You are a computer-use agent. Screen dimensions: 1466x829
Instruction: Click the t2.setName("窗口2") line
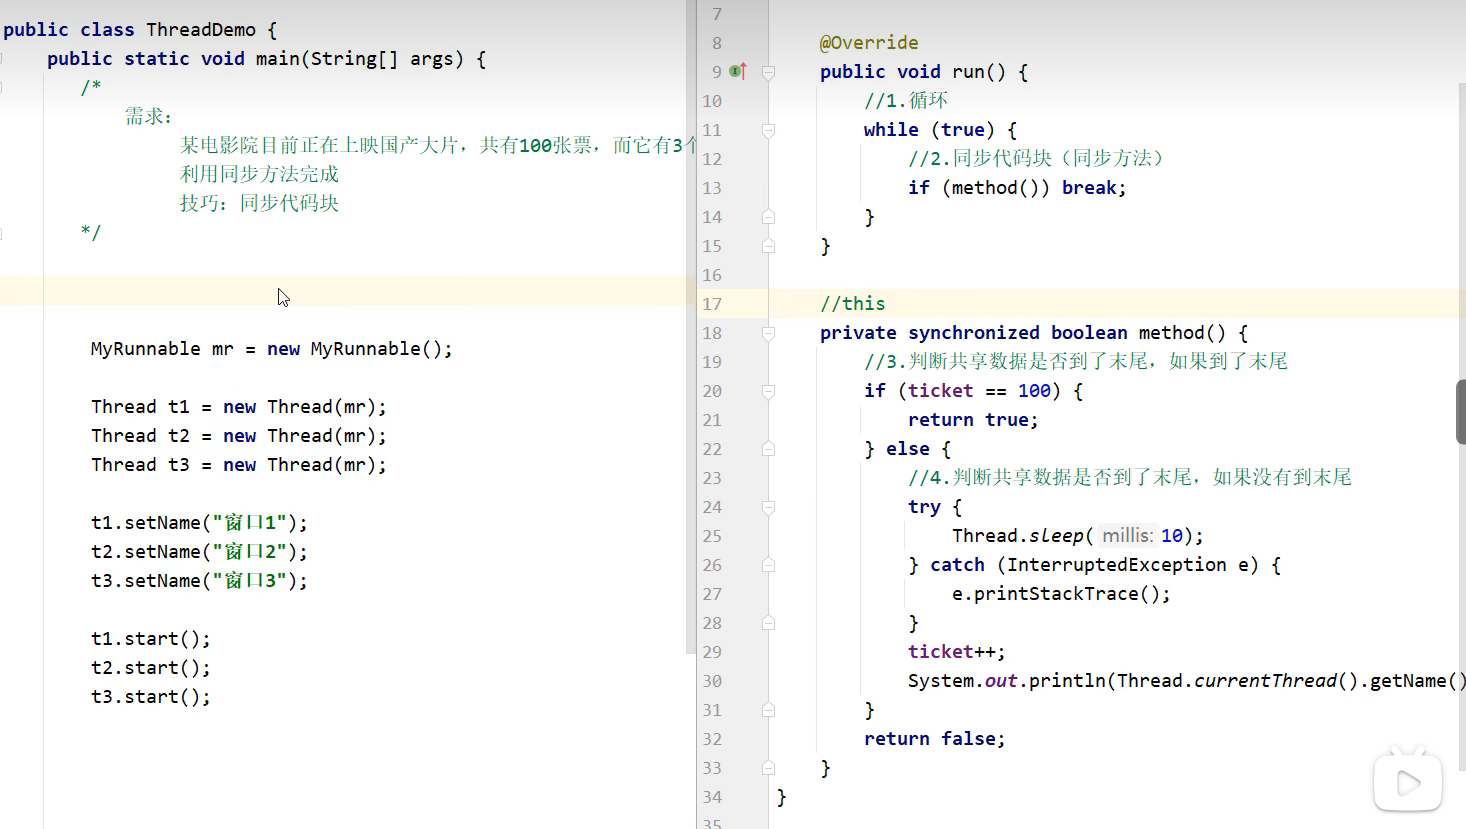pyautogui.click(x=199, y=552)
